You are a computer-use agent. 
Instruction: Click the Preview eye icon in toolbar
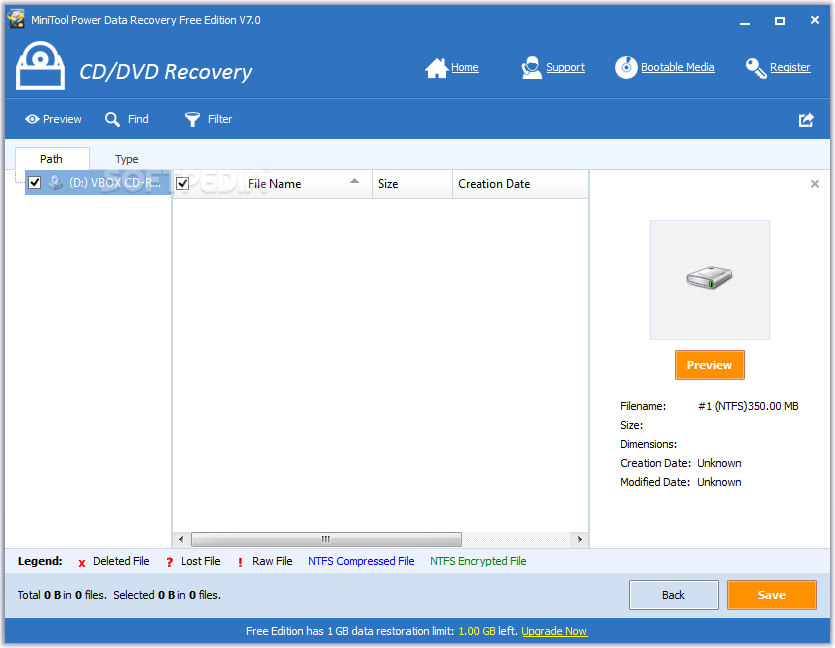pyautogui.click(x=32, y=119)
